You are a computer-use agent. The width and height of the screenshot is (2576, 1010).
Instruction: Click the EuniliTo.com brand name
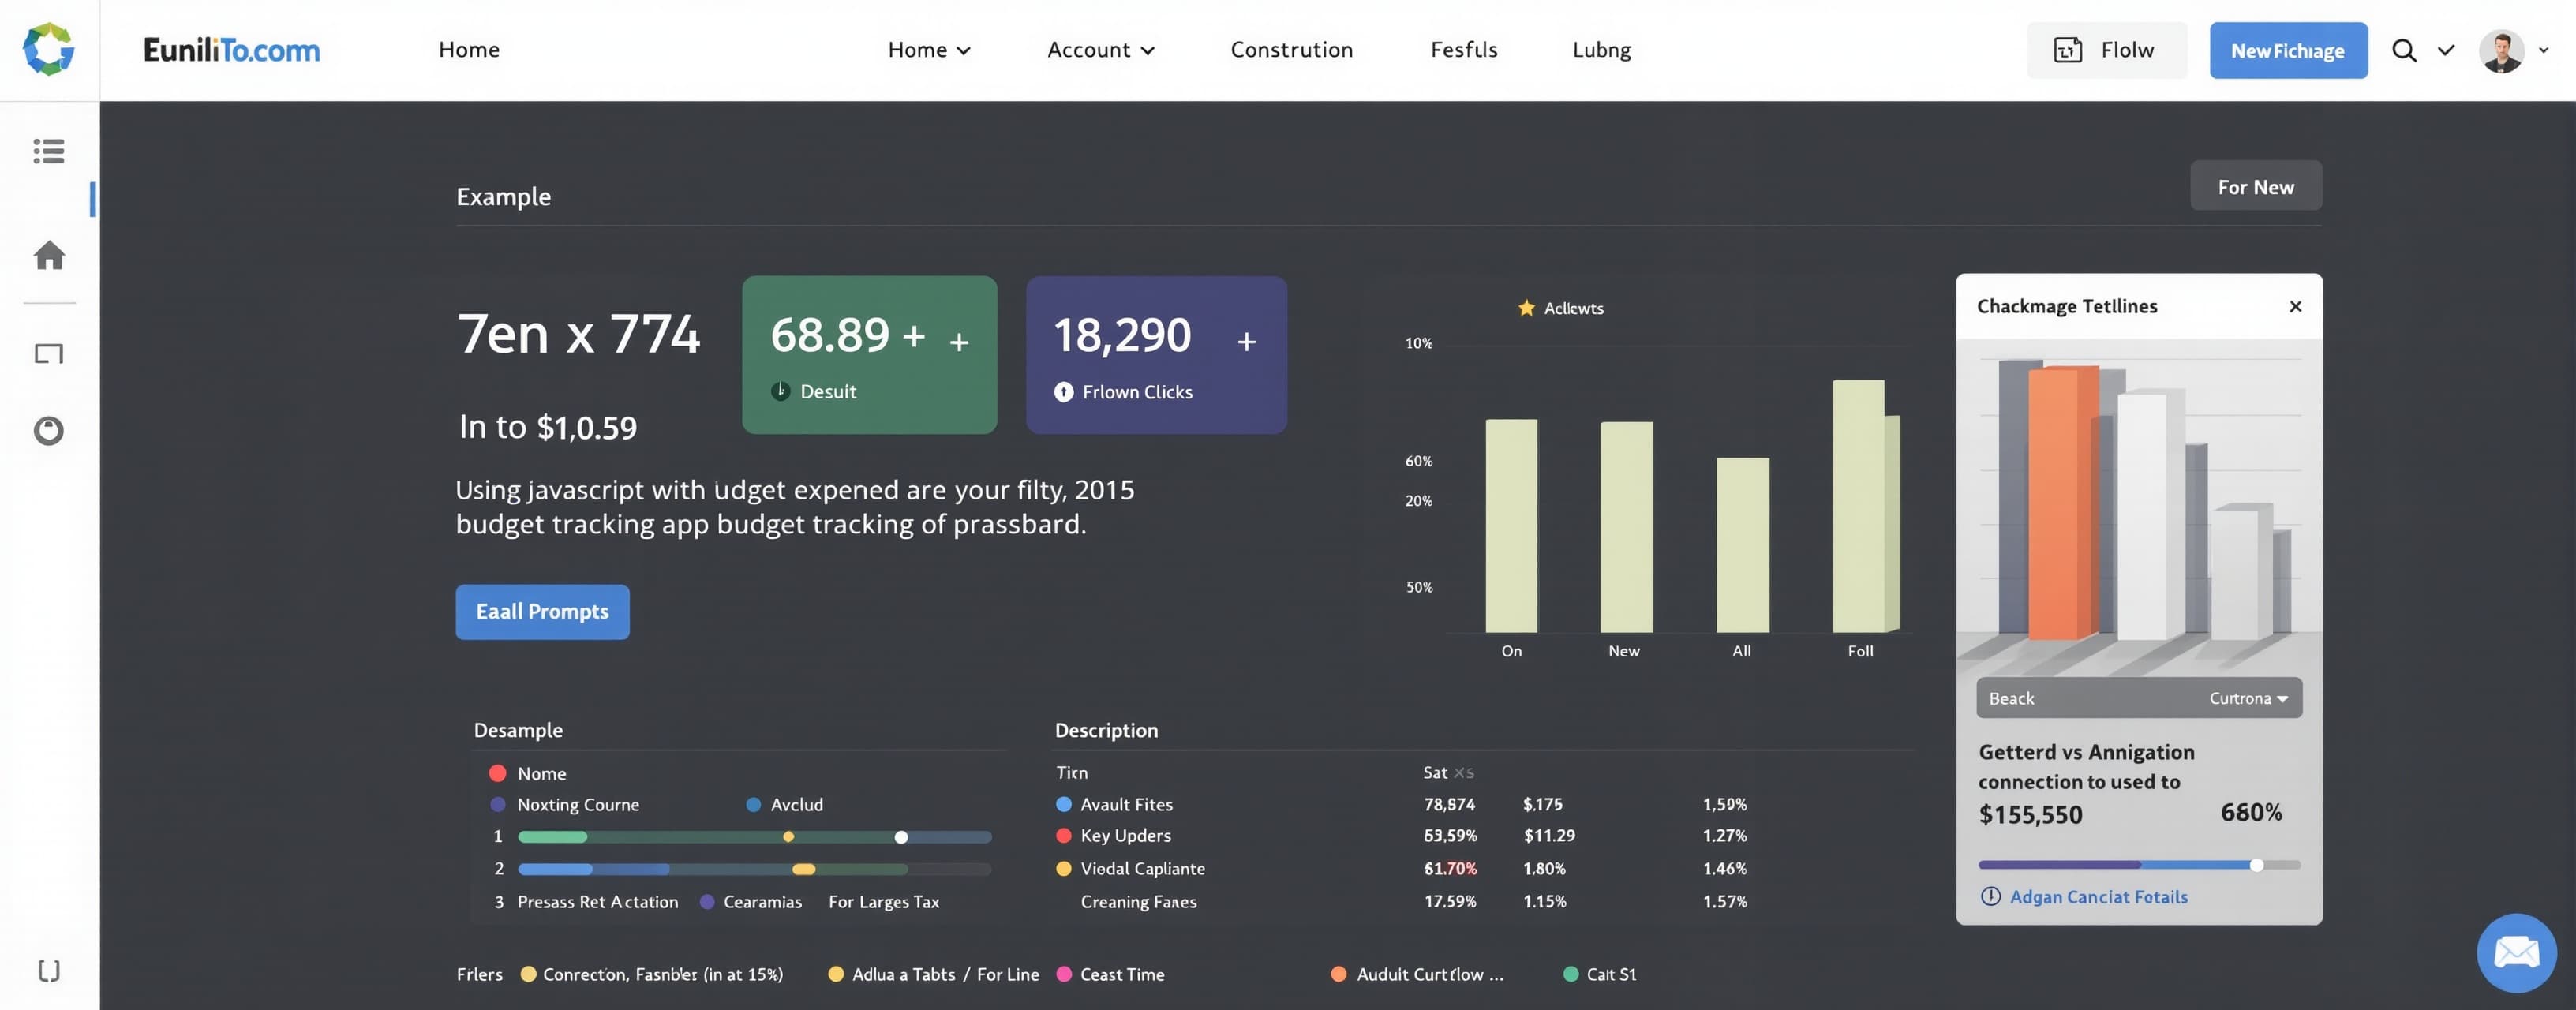click(231, 50)
